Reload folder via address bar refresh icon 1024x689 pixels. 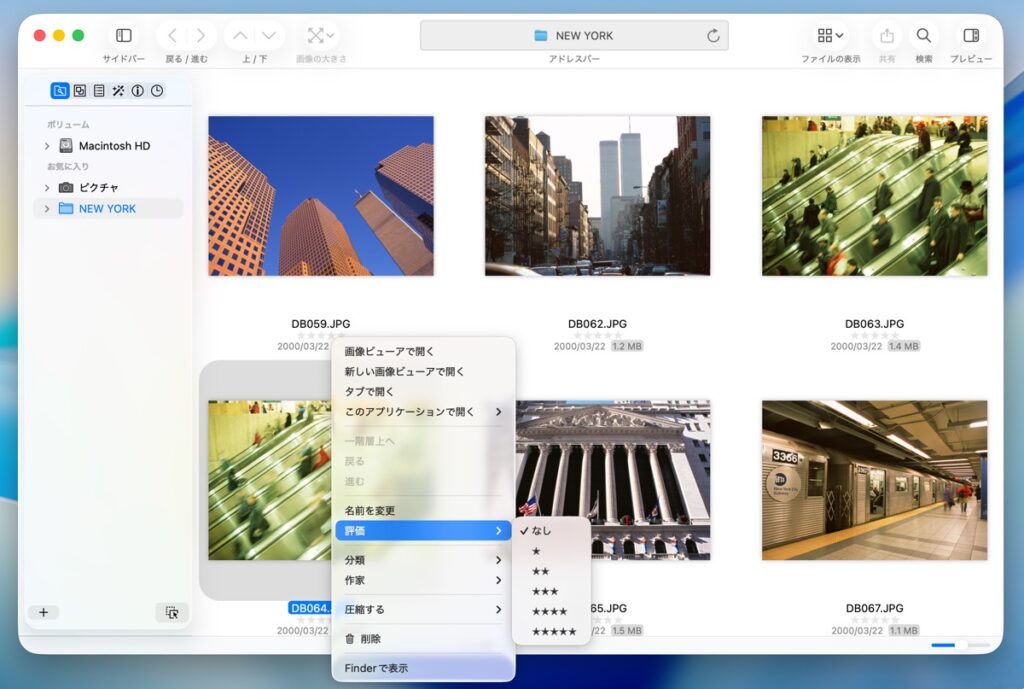coord(713,36)
